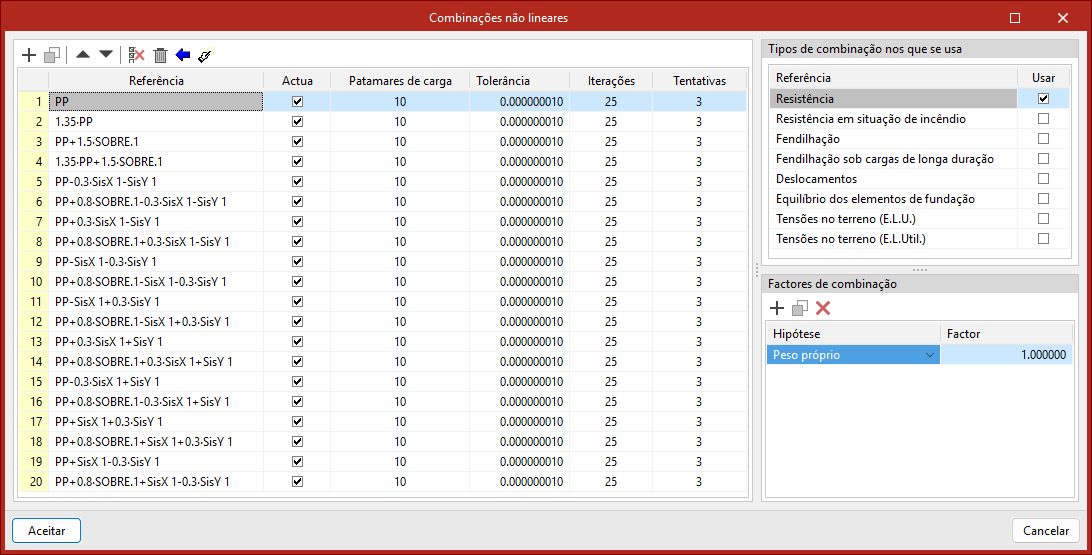The width and height of the screenshot is (1092, 555).
Task: Edit the Factor value 1.000000 field
Action: pyautogui.click(x=1006, y=355)
